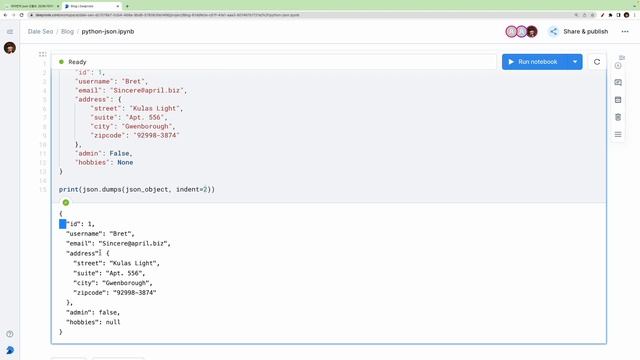Open the user profile avatar in left sidebar
This screenshot has height=360, width=640.
10,48
